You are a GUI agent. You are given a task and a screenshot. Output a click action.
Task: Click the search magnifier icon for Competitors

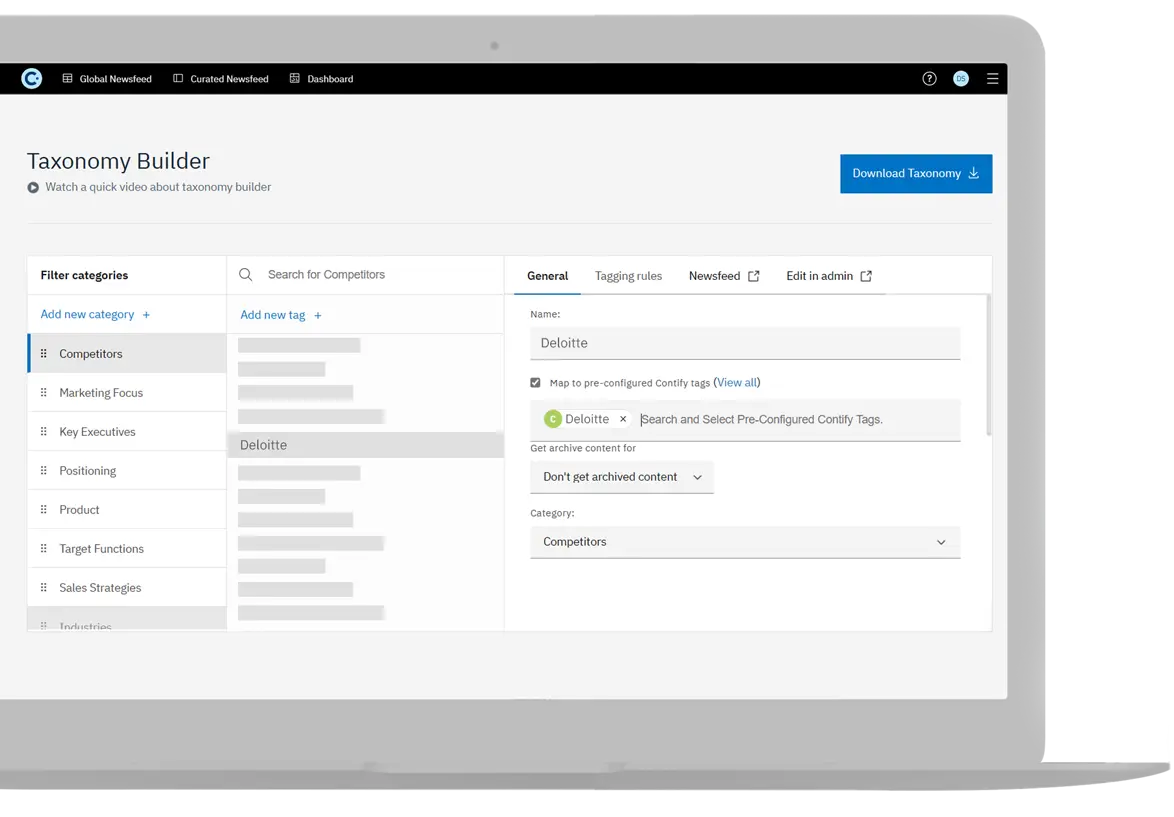tap(246, 275)
